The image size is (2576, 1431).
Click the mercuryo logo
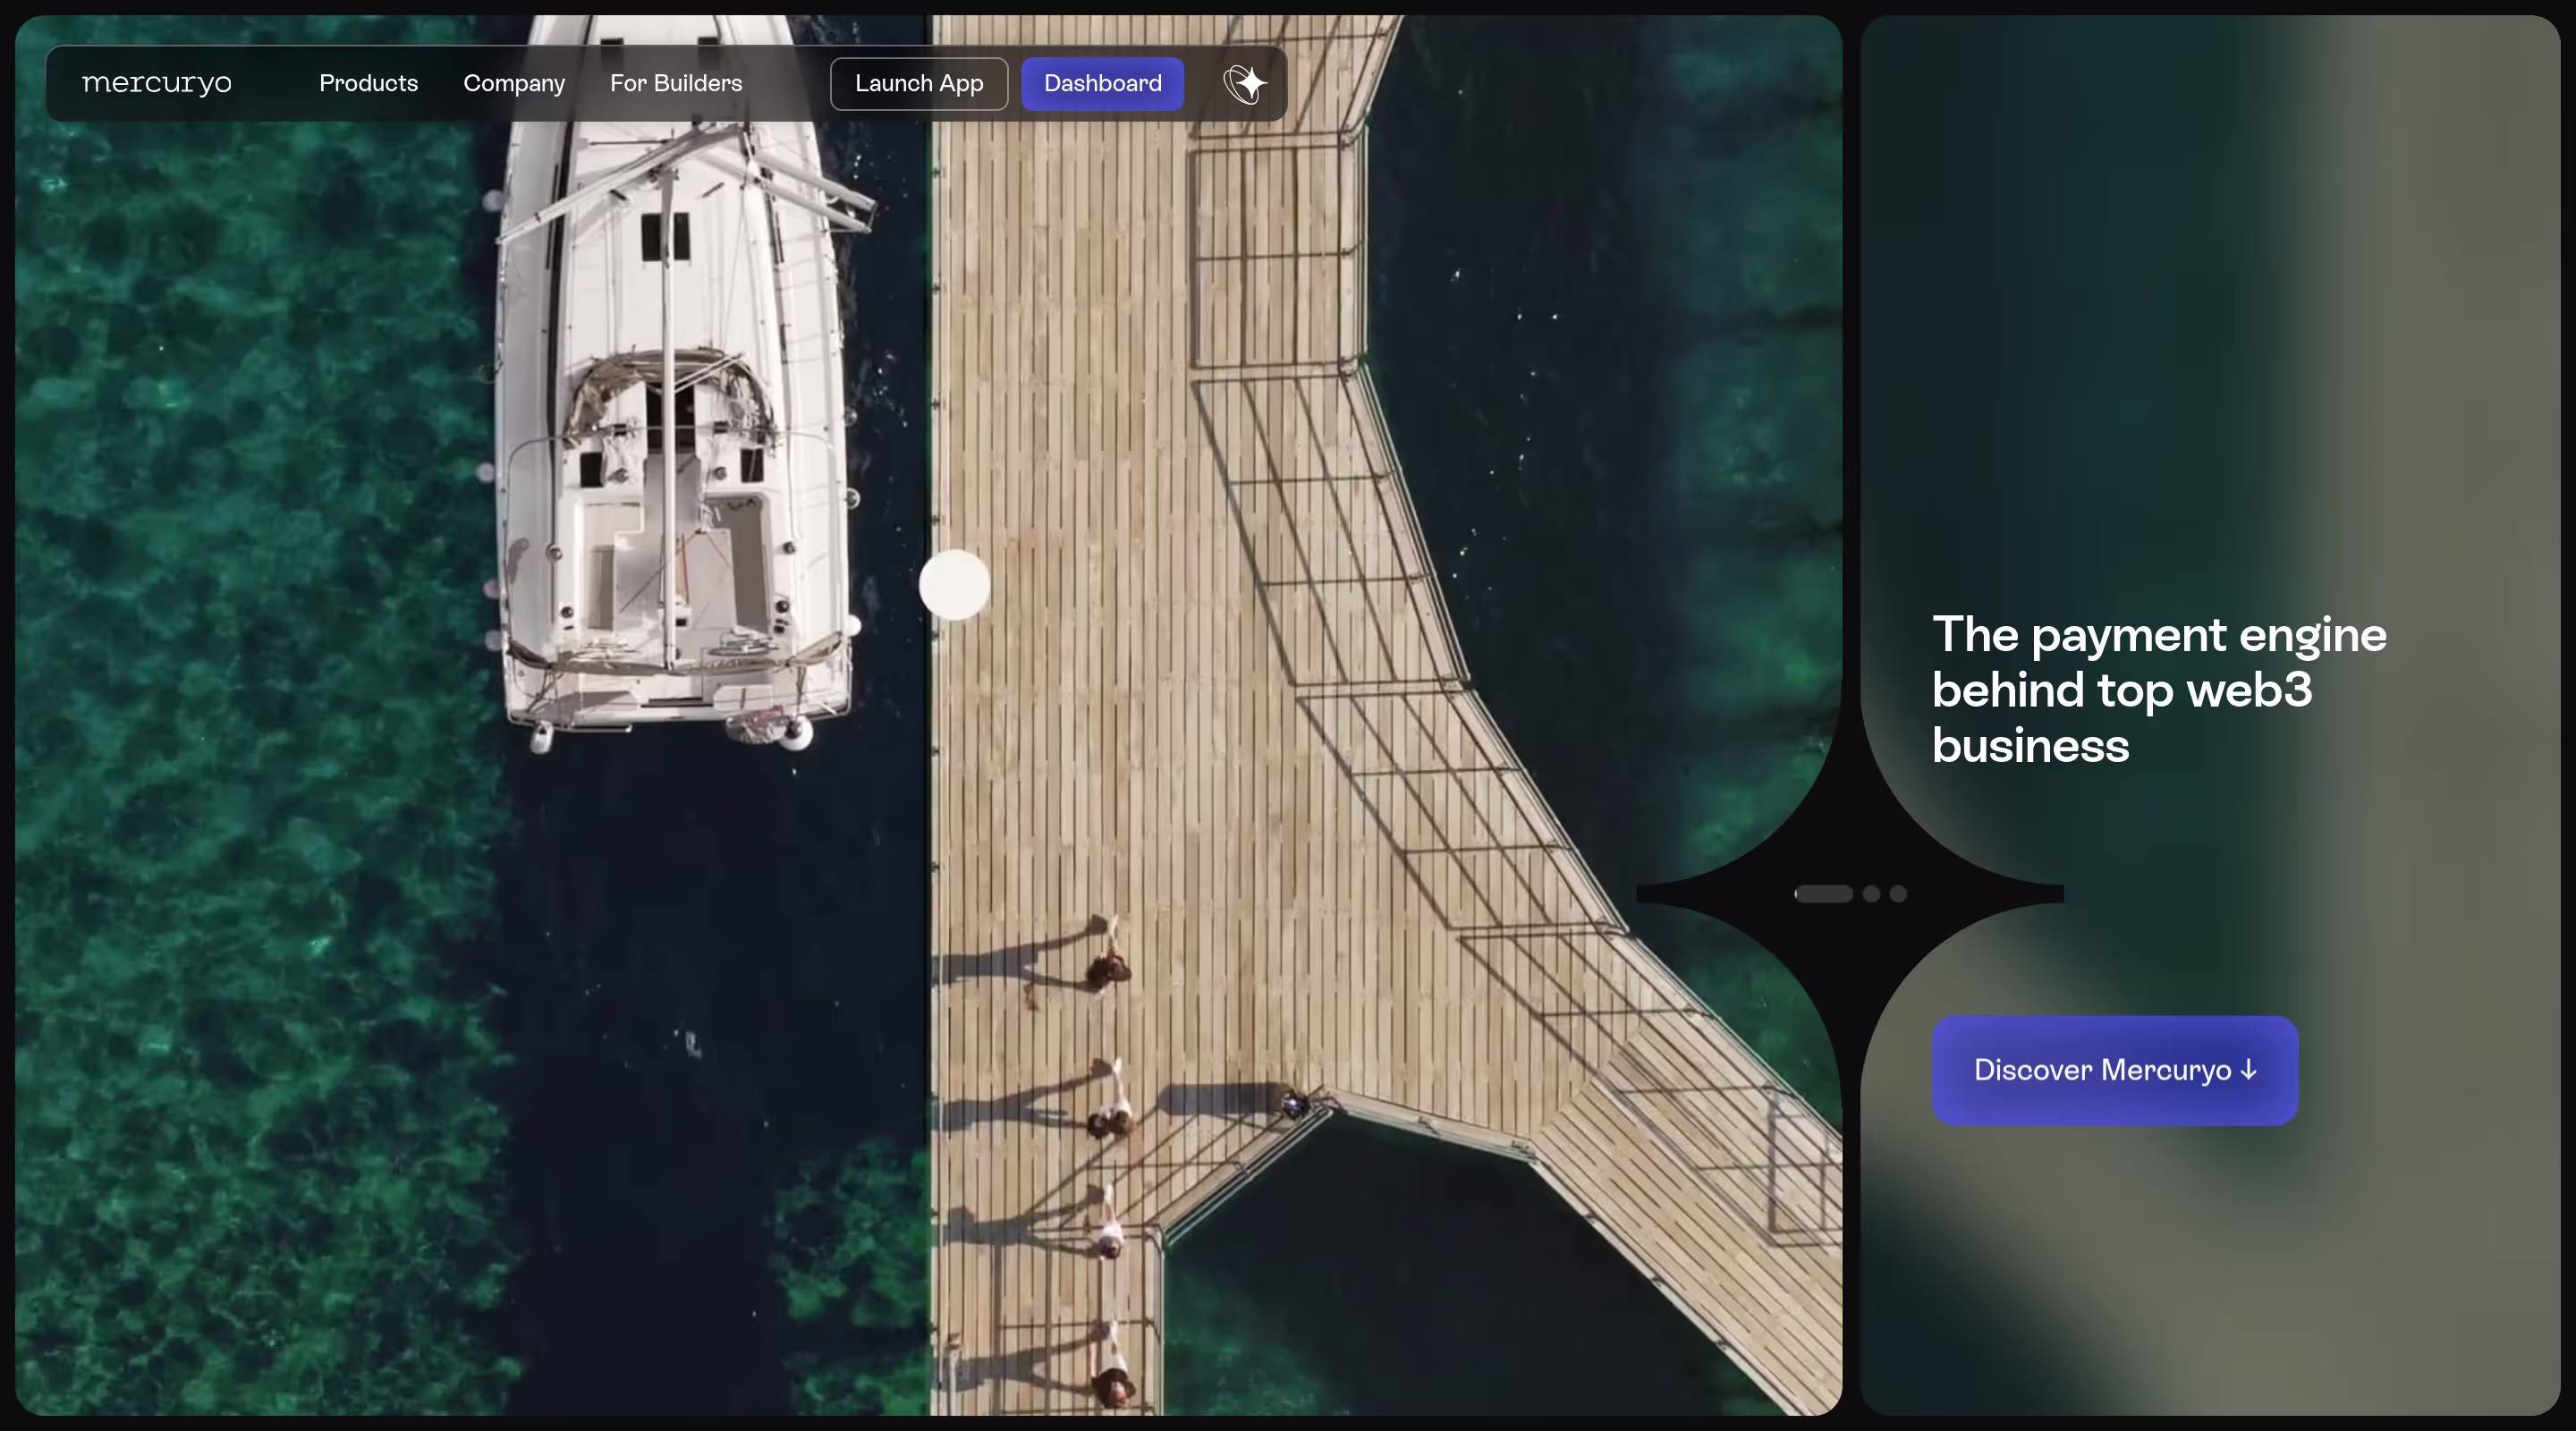coord(157,83)
